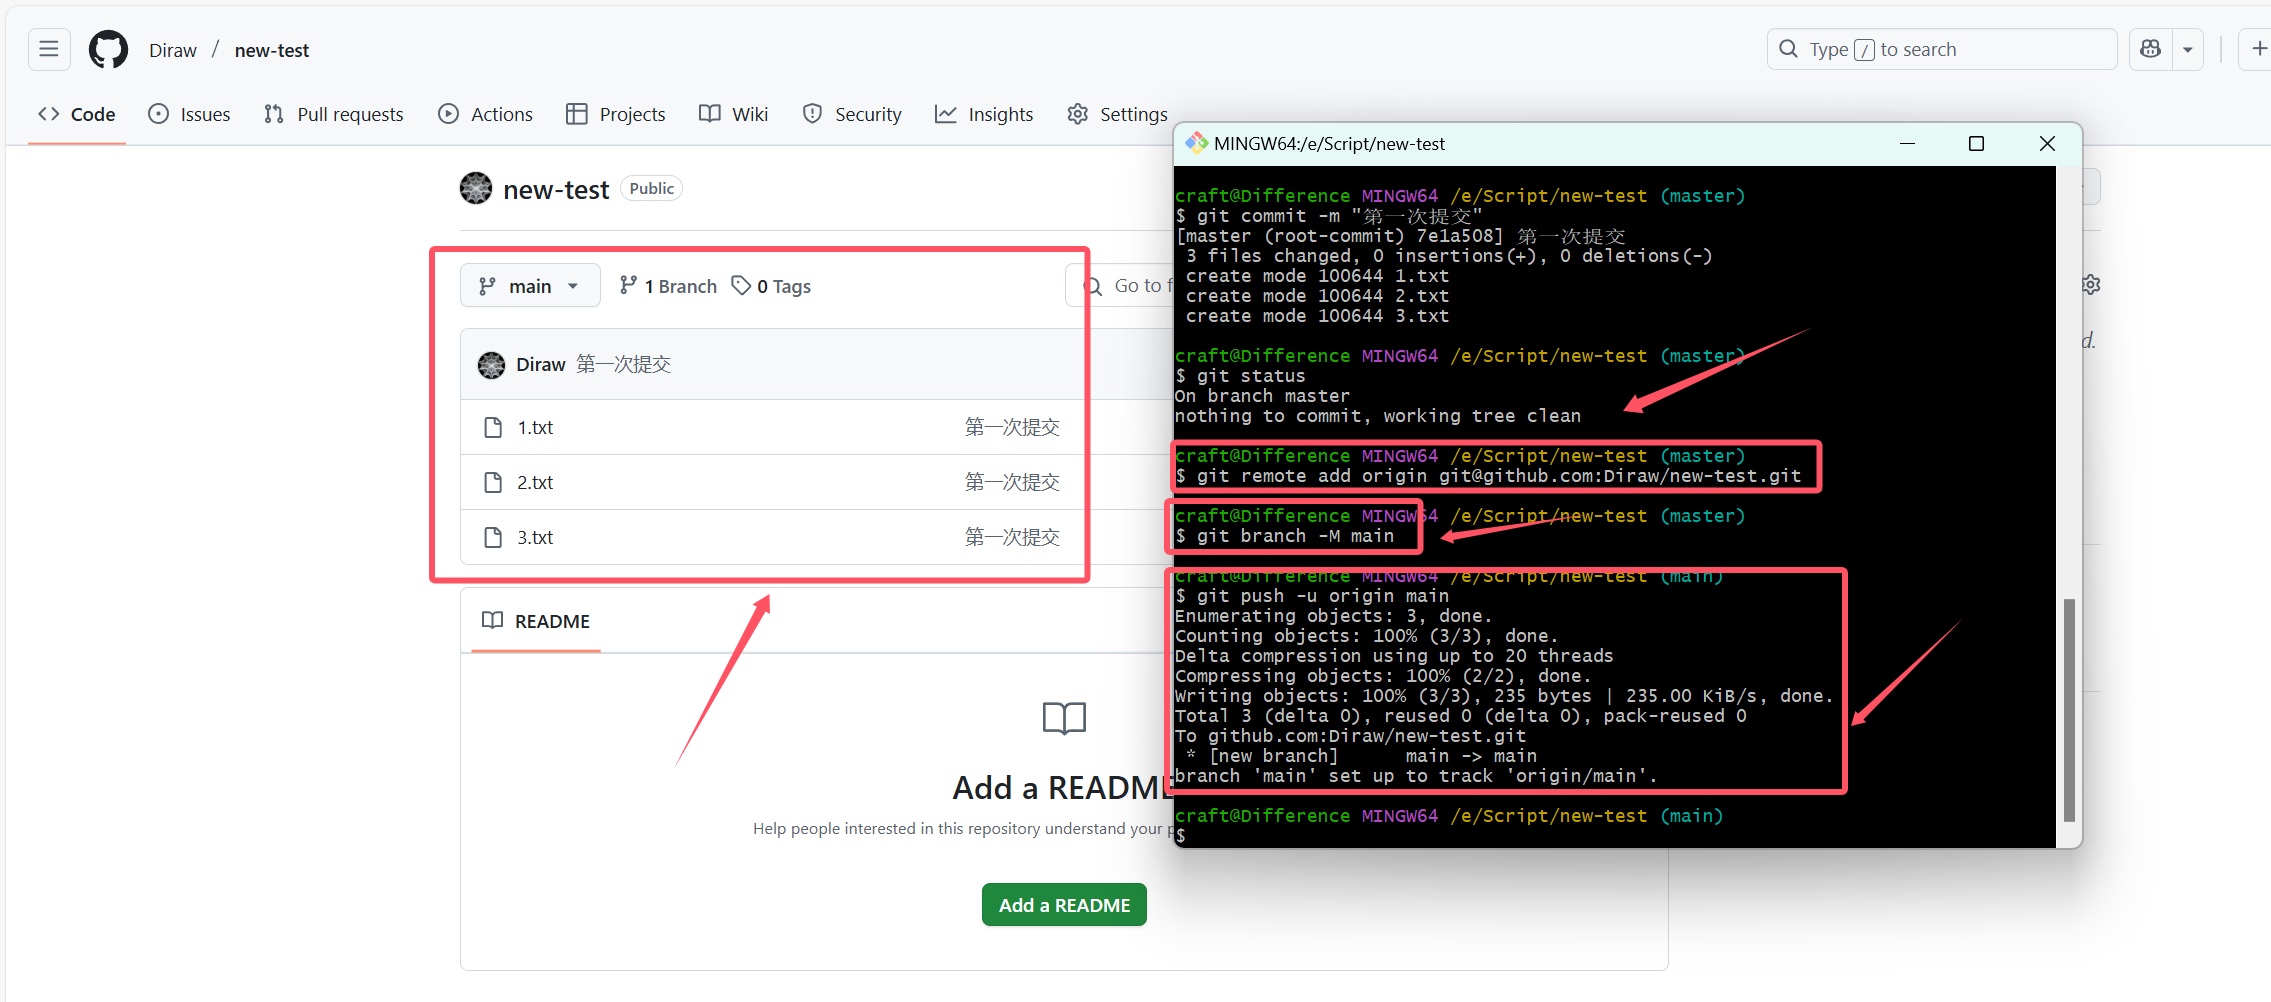Click the MINGW64 terminal window icon
This screenshot has width=2271, height=1002.
click(x=1196, y=143)
